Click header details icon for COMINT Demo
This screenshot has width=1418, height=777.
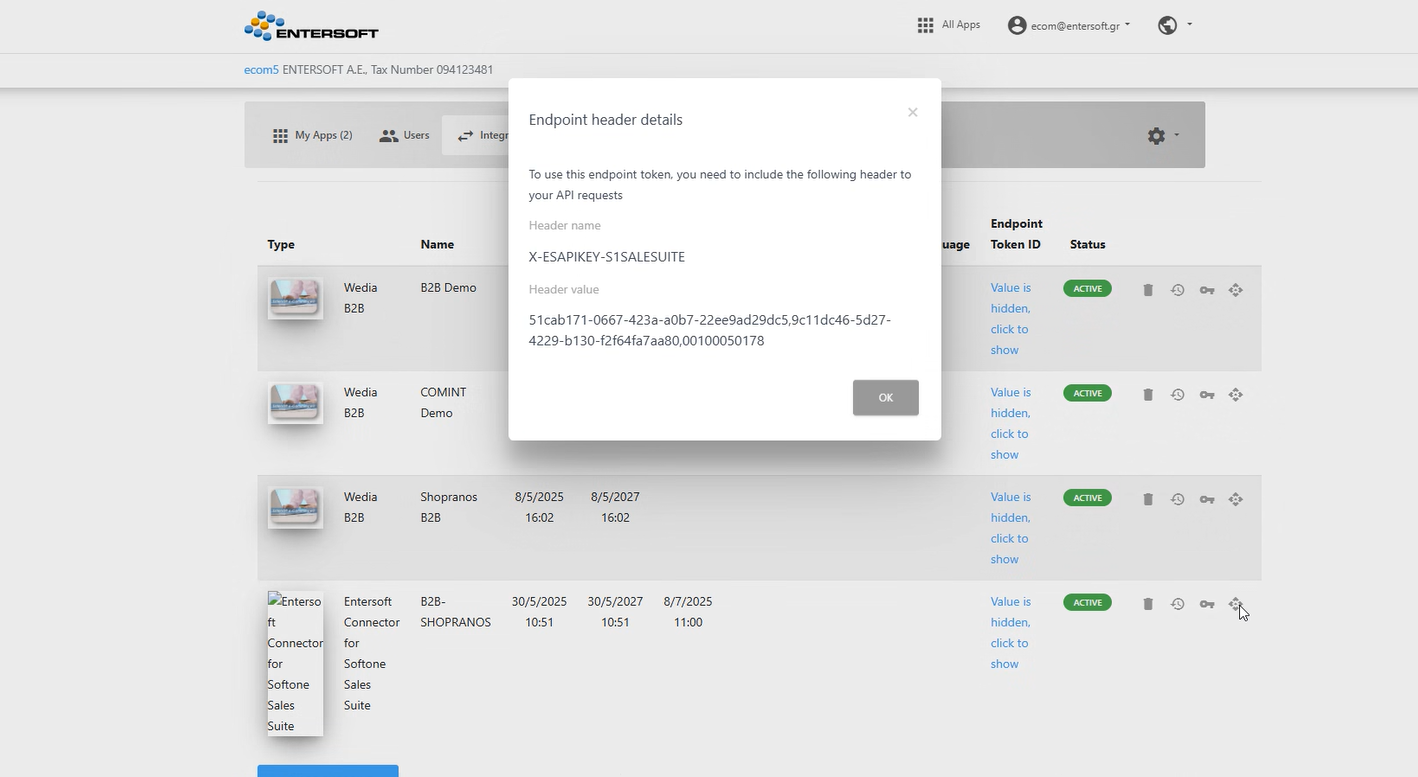tap(1235, 395)
